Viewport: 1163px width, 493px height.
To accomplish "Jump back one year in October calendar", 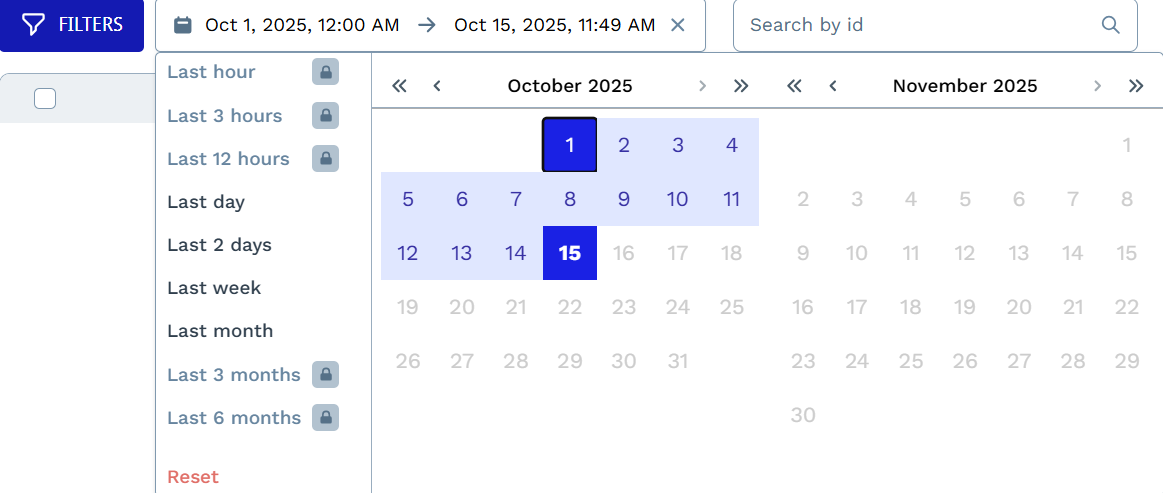I will click(x=400, y=86).
